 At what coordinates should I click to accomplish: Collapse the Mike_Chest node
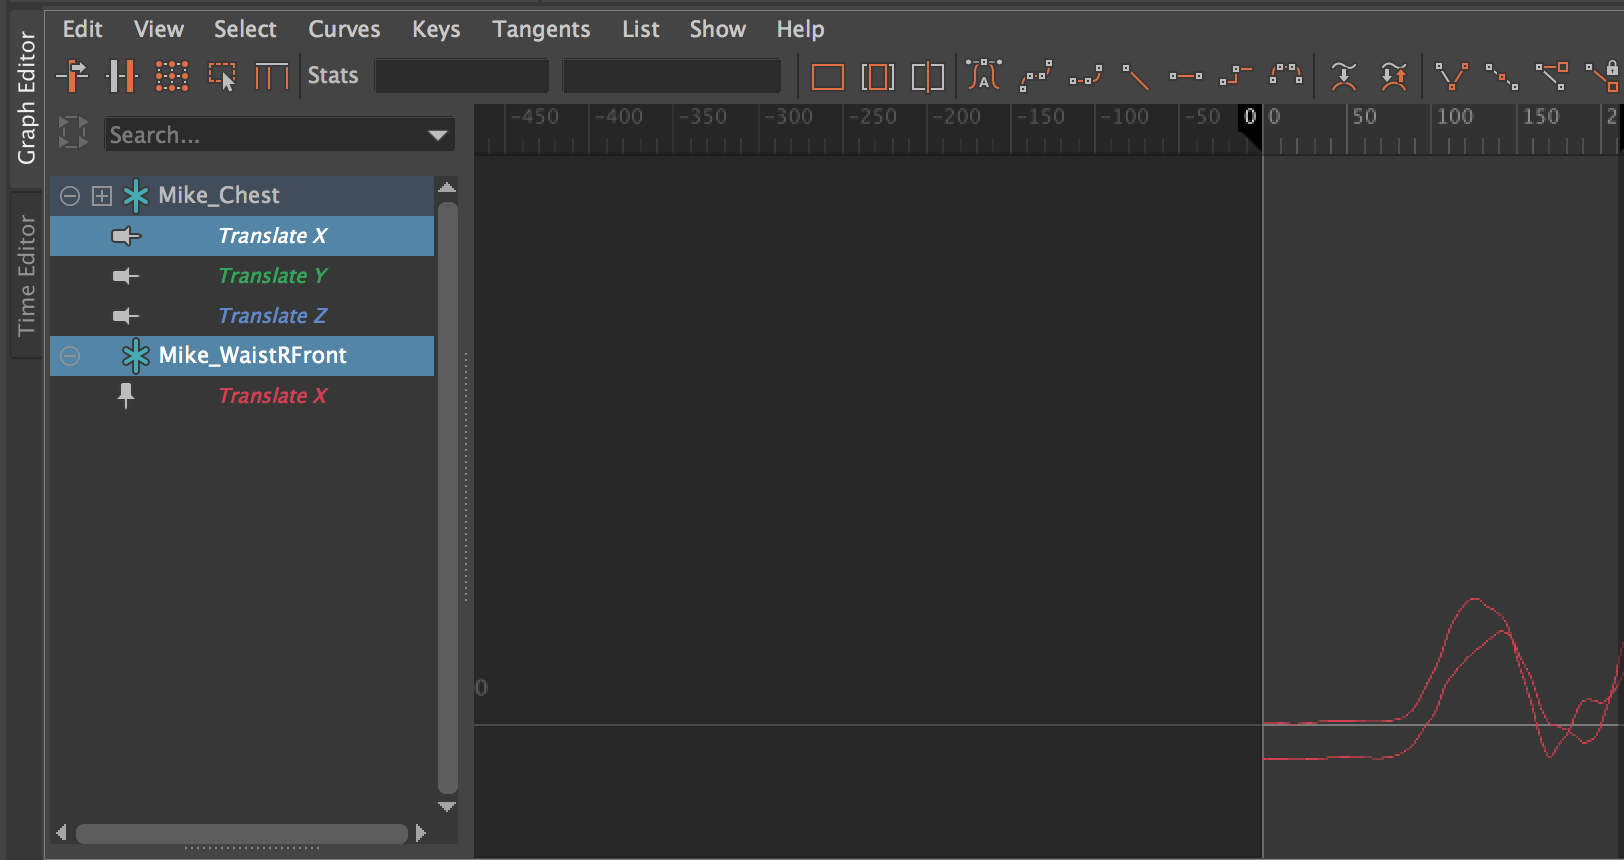[70, 196]
